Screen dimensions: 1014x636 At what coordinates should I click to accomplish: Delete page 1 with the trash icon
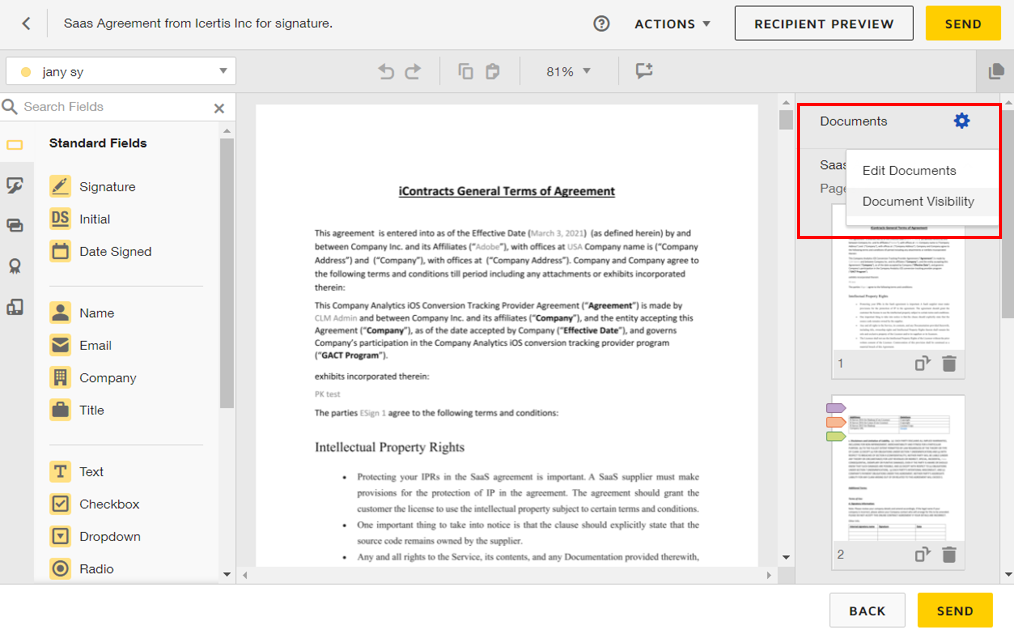(x=949, y=364)
